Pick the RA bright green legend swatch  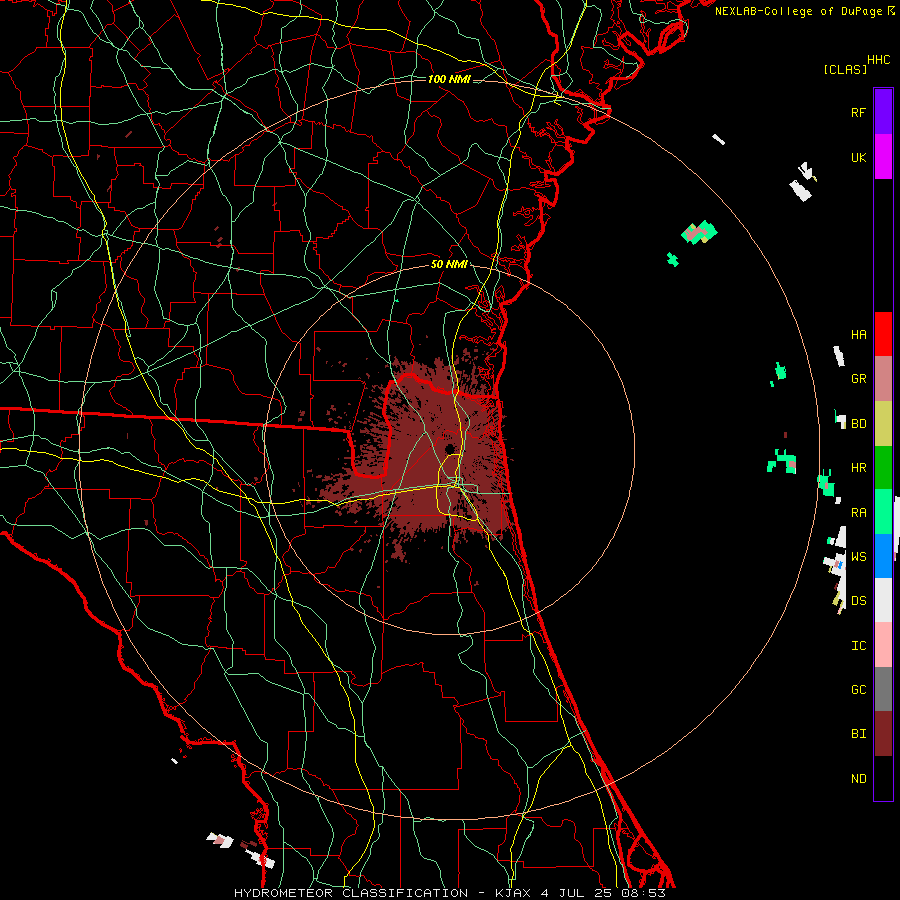883,511
